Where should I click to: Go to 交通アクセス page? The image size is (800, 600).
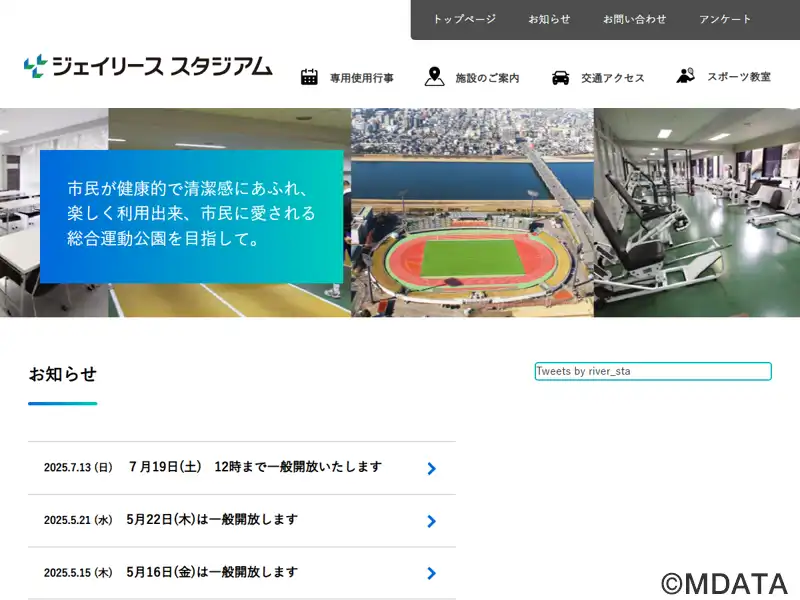coord(613,78)
